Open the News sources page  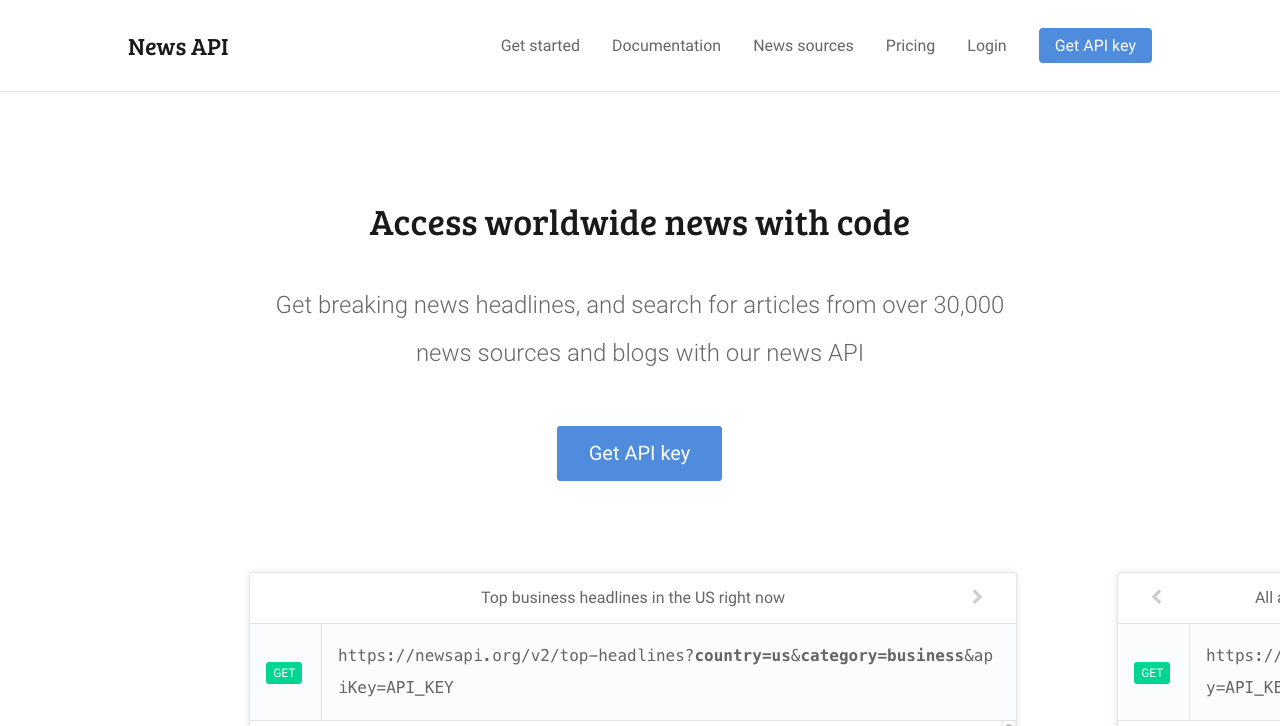point(803,46)
